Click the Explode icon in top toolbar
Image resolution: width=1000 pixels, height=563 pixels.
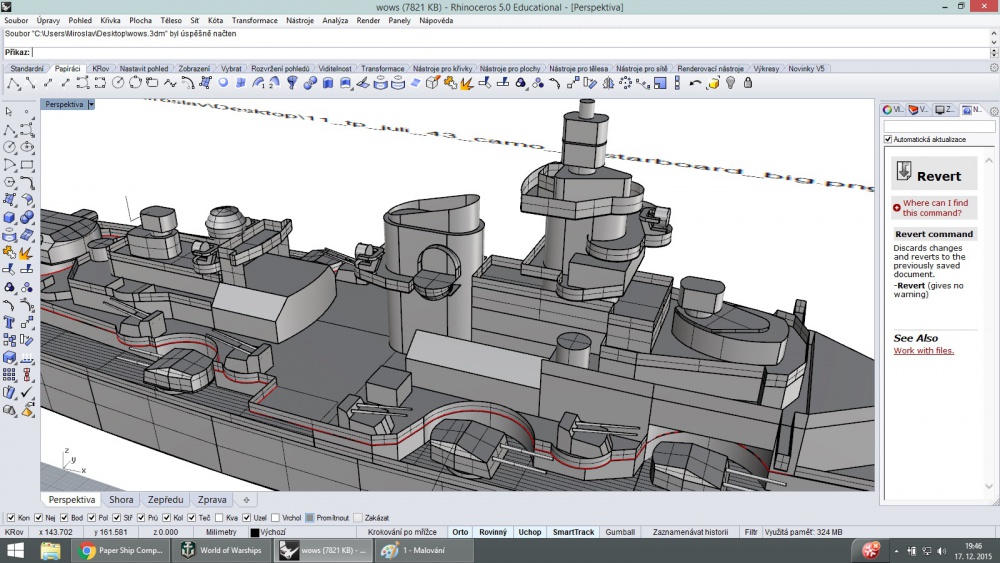tap(467, 83)
